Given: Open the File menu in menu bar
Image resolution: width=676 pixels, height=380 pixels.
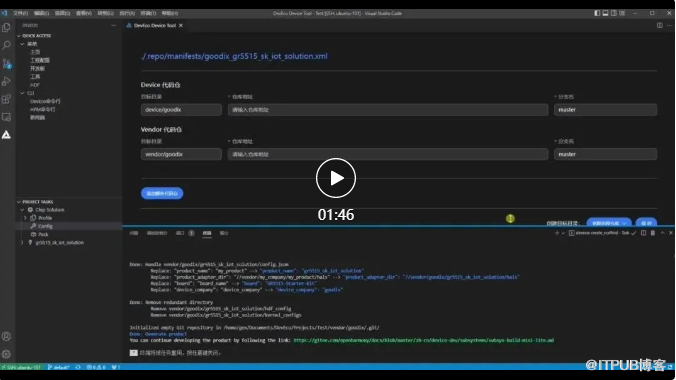Looking at the screenshot, I should [x=20, y=13].
